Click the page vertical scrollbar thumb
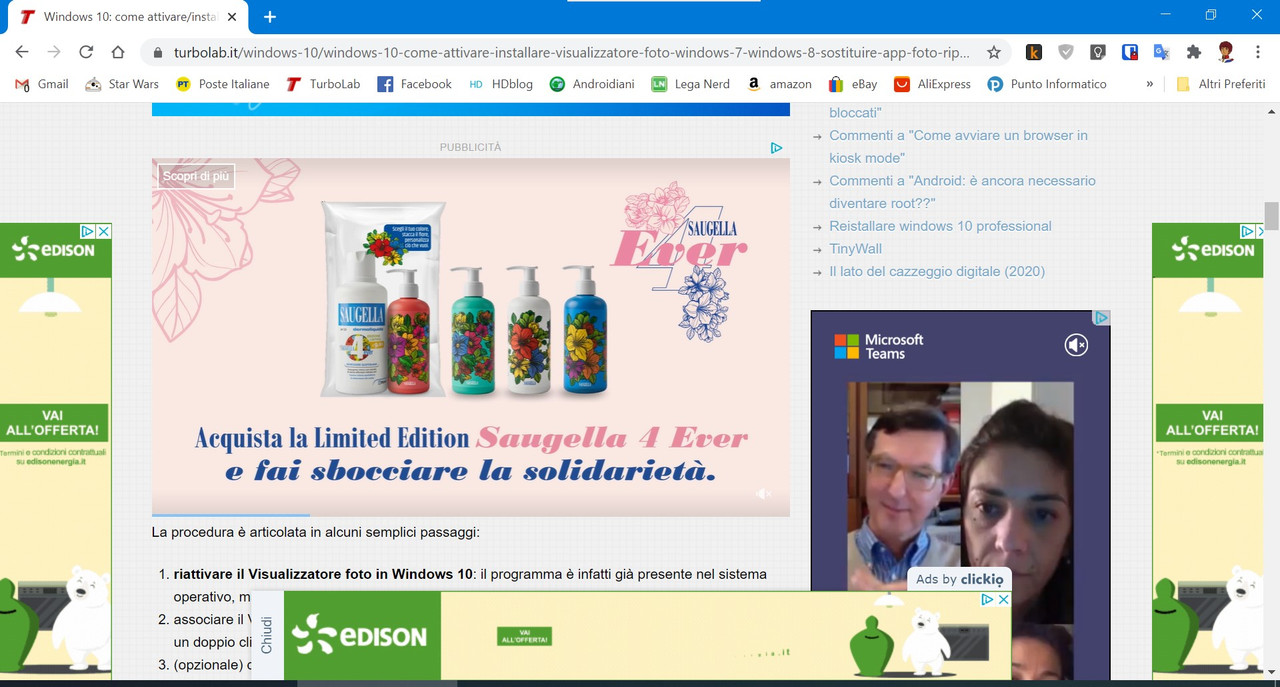 (1271, 215)
